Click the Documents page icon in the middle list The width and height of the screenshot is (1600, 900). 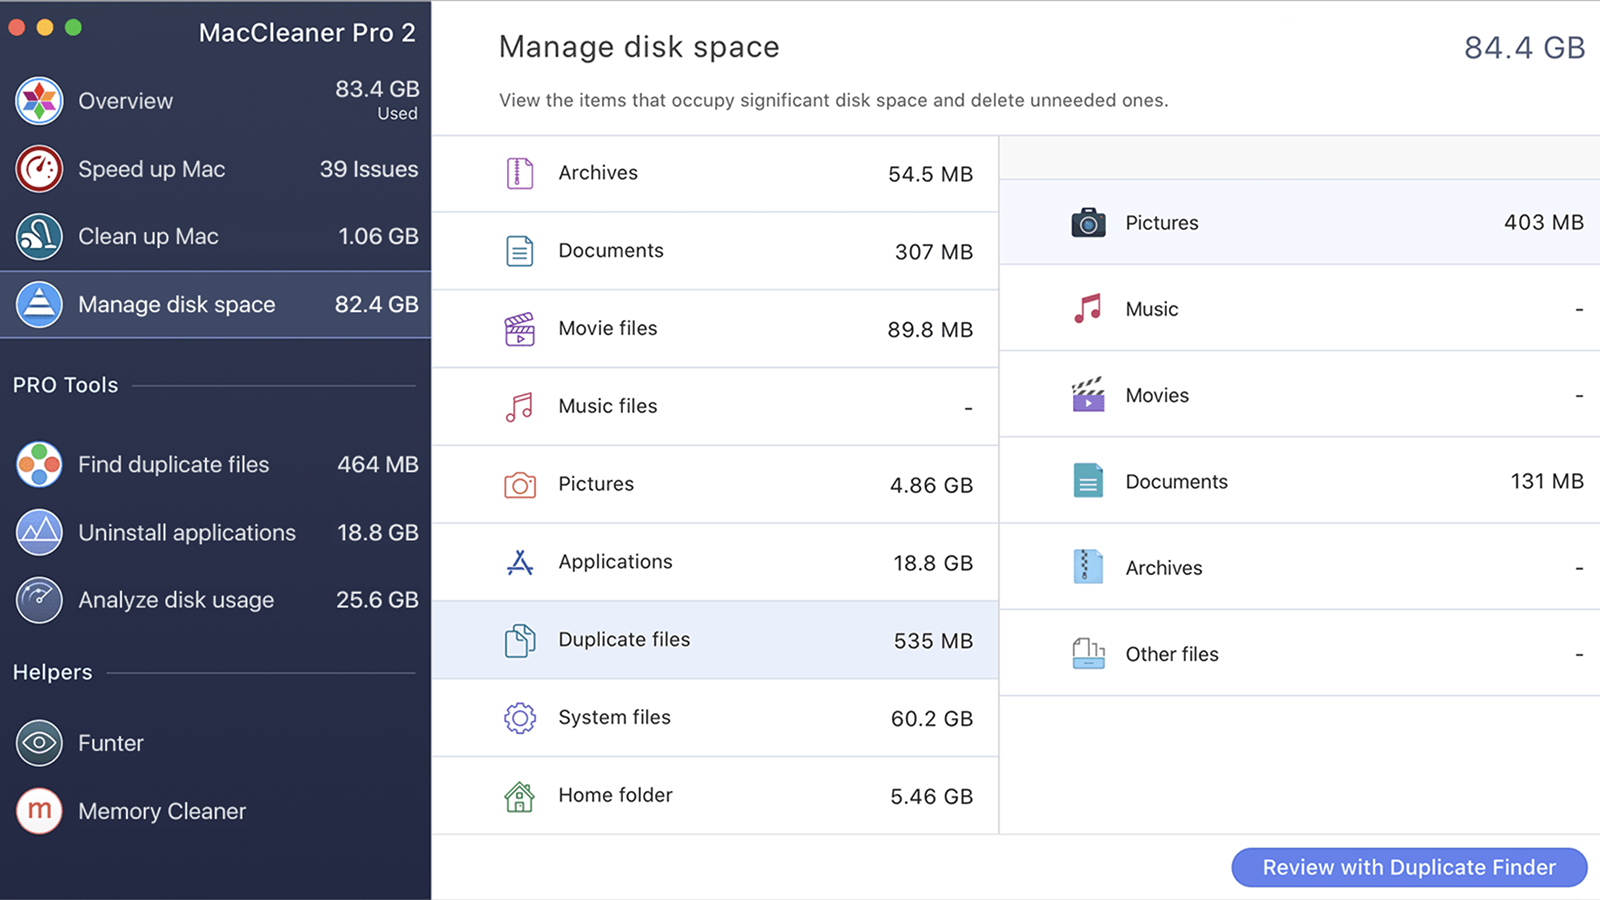pyautogui.click(x=520, y=251)
